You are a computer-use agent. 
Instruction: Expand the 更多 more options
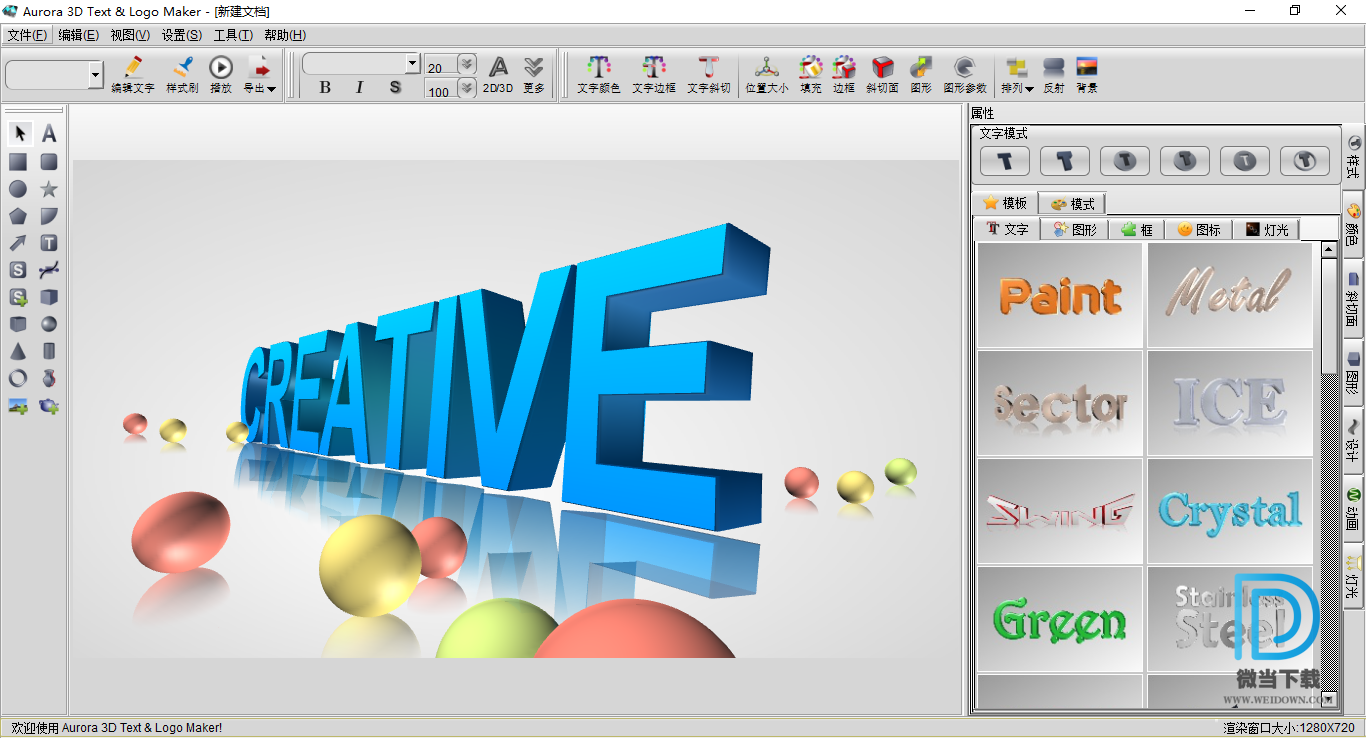pos(534,75)
